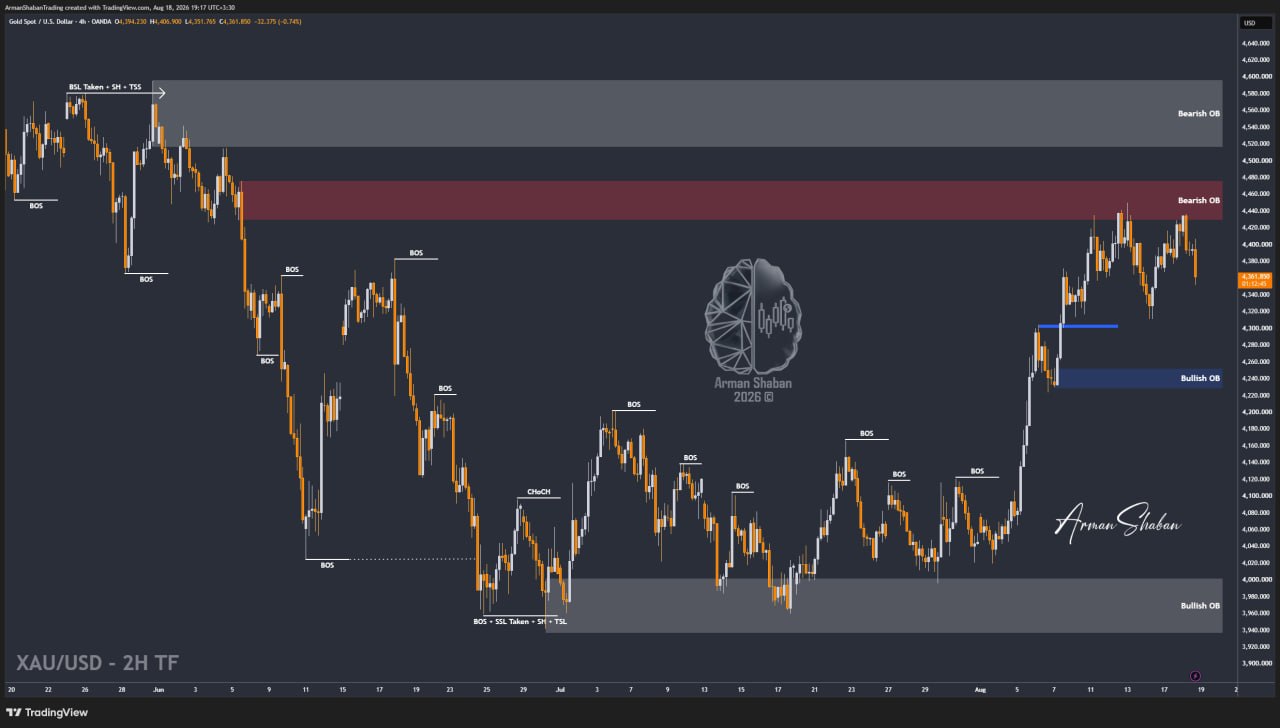Click the XAU/USD - 2H TF caption
The width and height of the screenshot is (1280, 728).
pyautogui.click(x=97, y=662)
